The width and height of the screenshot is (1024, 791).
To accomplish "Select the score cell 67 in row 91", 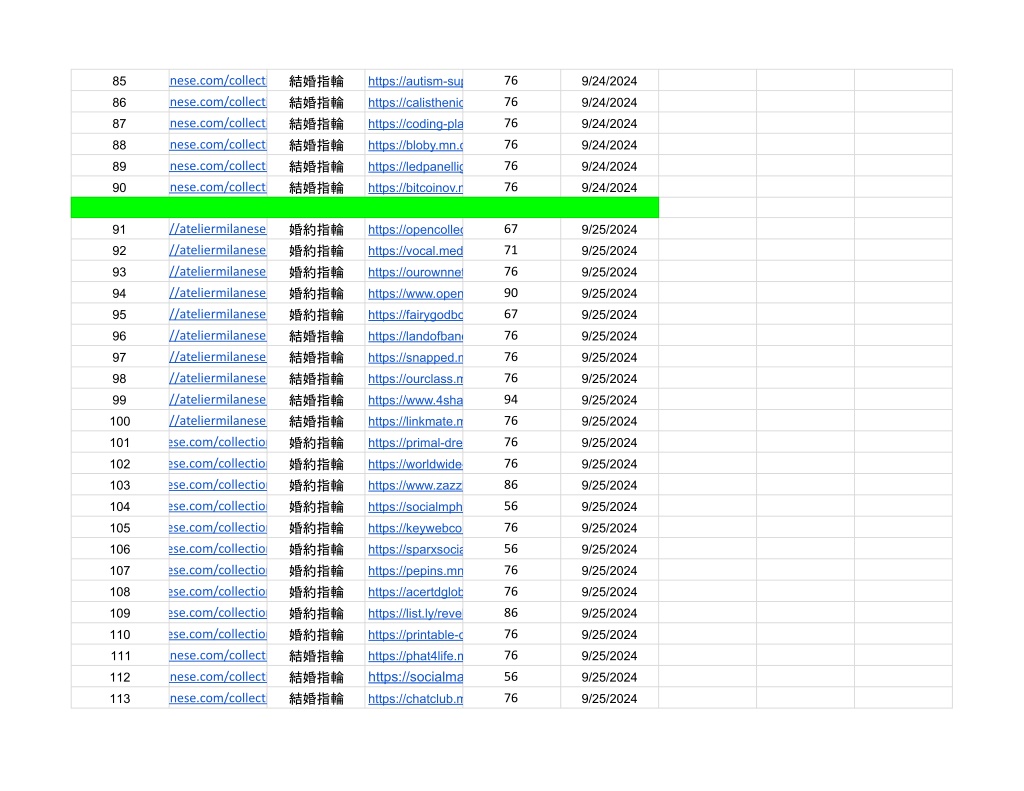I will [511, 229].
